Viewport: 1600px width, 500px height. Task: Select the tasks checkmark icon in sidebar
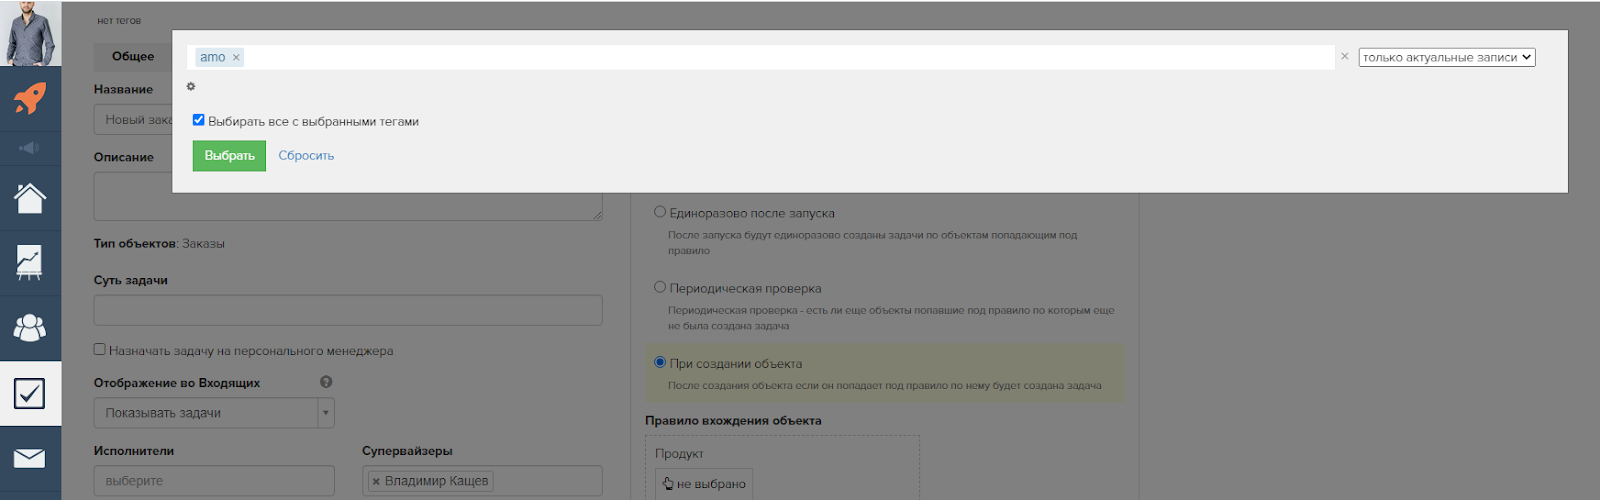point(30,393)
